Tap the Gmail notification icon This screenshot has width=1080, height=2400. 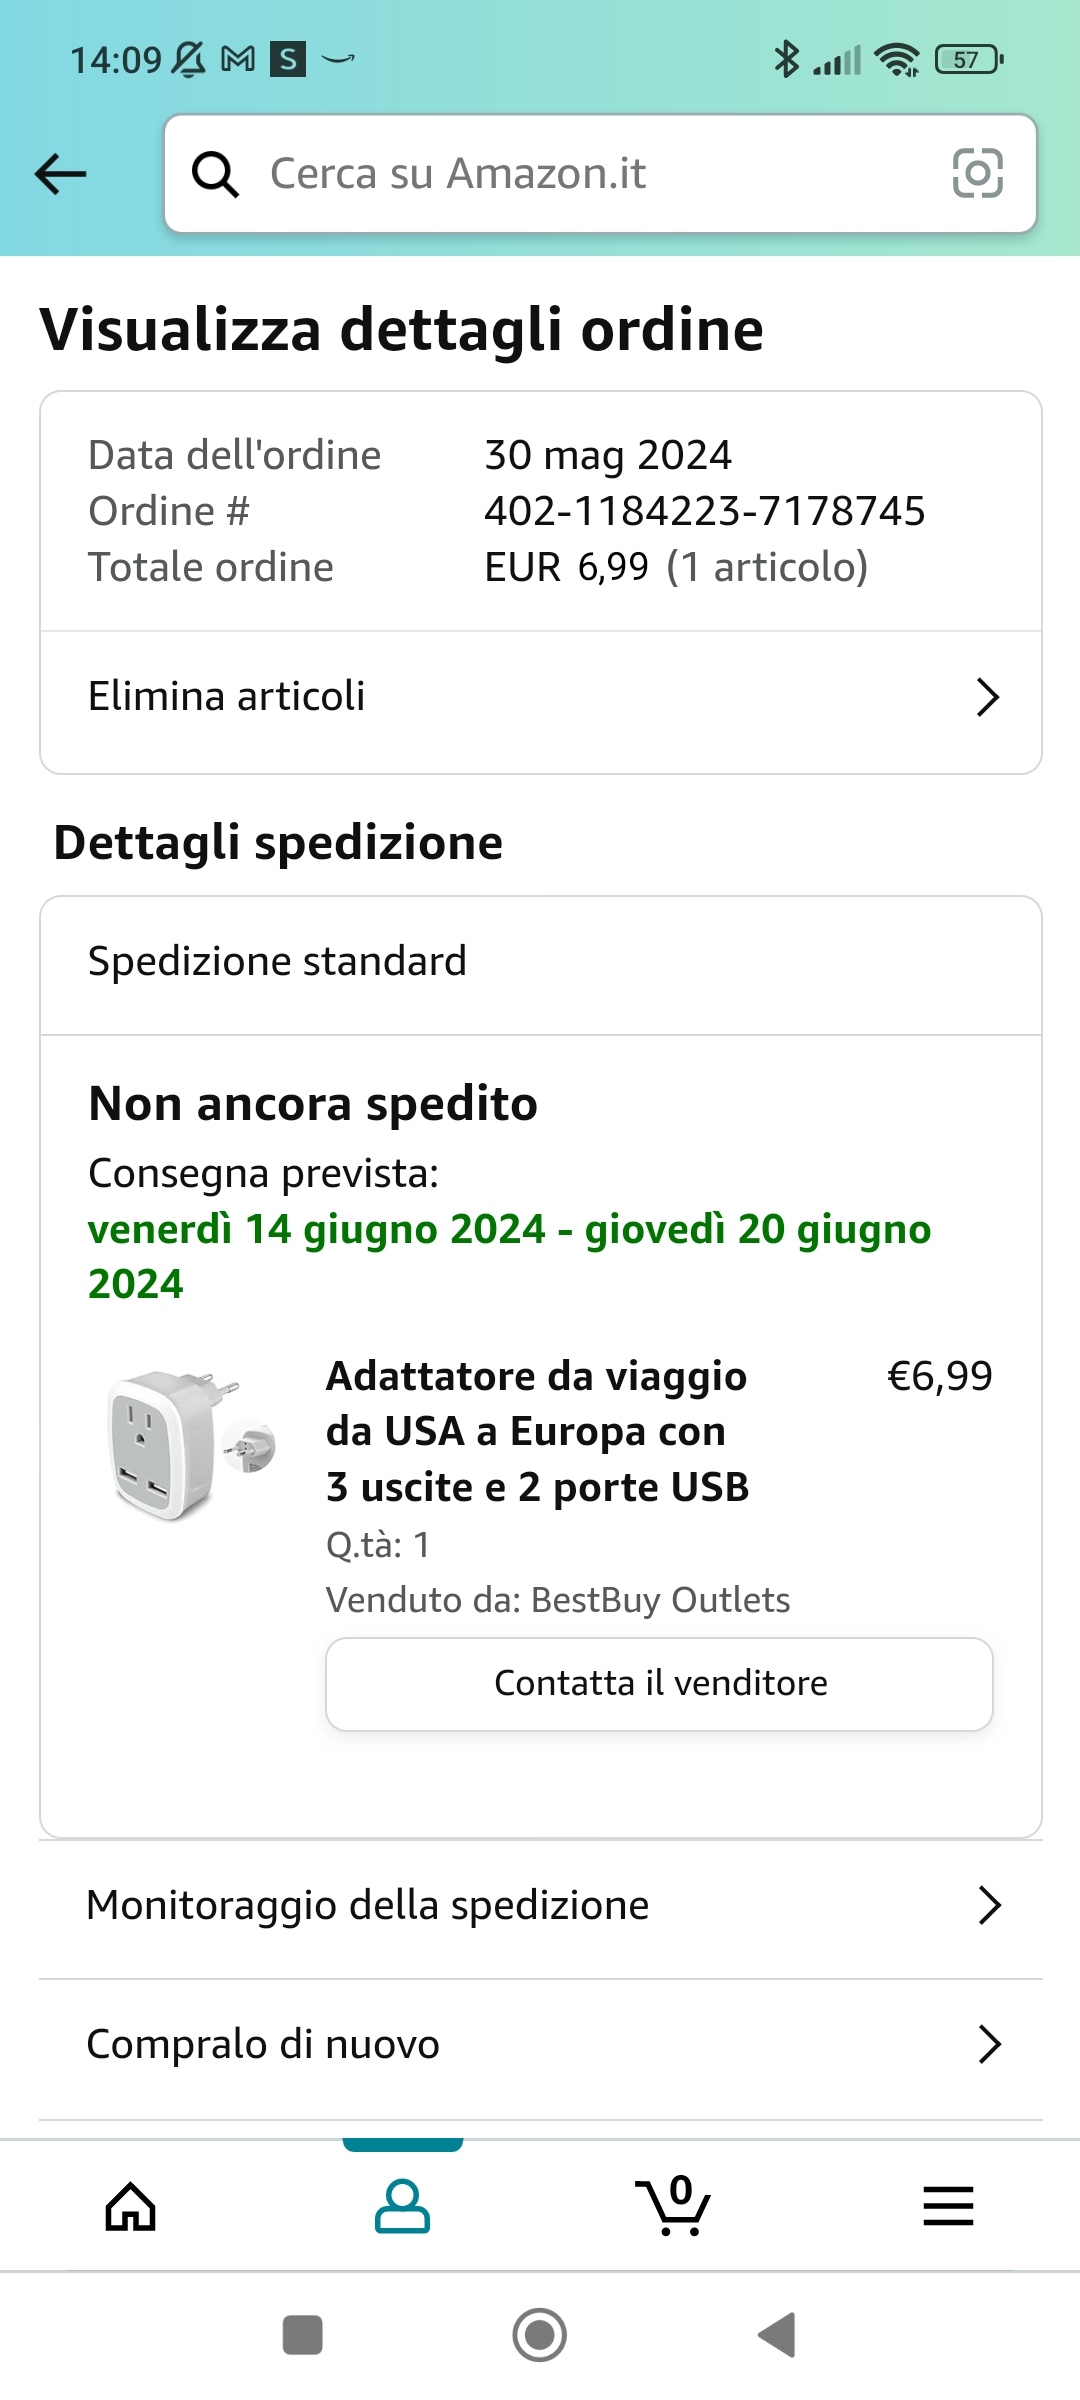[238, 60]
